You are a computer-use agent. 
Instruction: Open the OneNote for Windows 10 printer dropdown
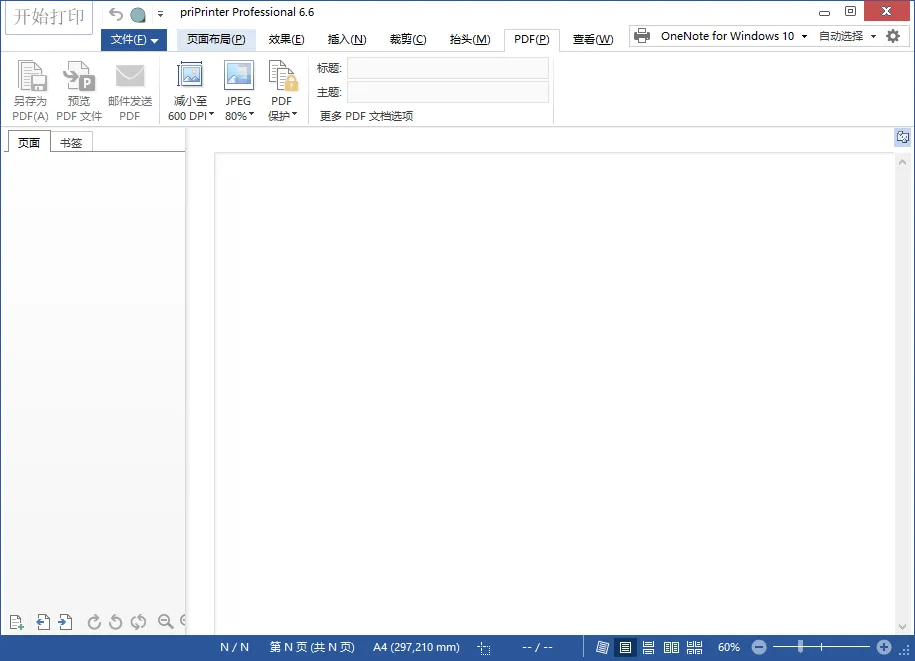pos(804,36)
